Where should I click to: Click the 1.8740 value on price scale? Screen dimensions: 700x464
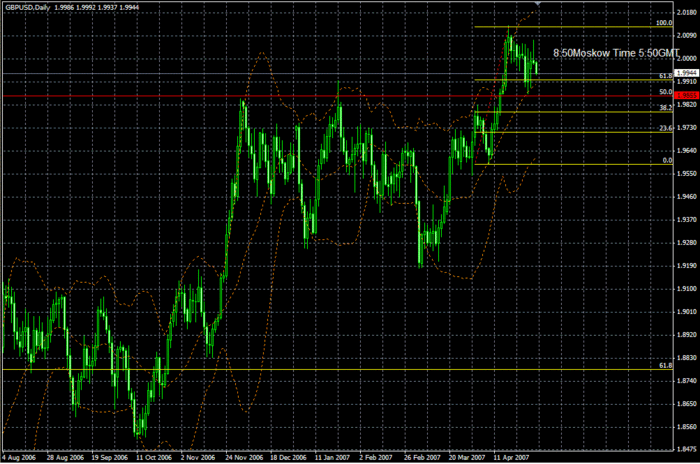point(687,381)
